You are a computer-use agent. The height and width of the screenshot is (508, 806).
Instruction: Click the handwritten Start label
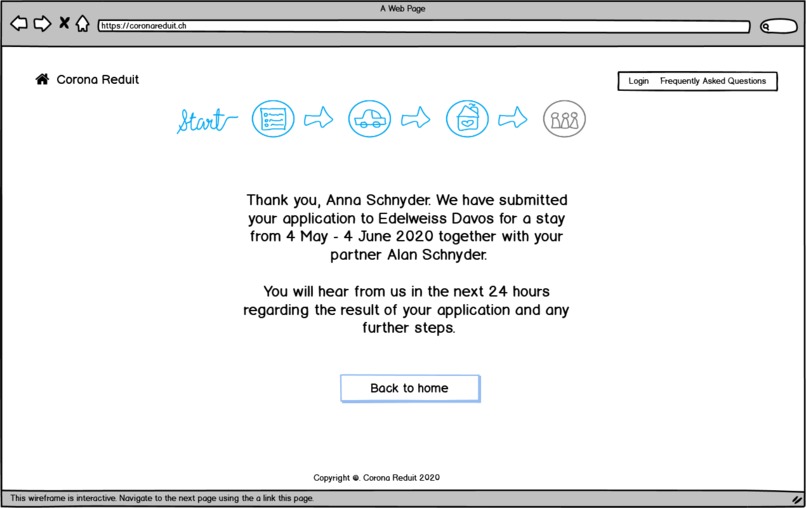(x=207, y=120)
